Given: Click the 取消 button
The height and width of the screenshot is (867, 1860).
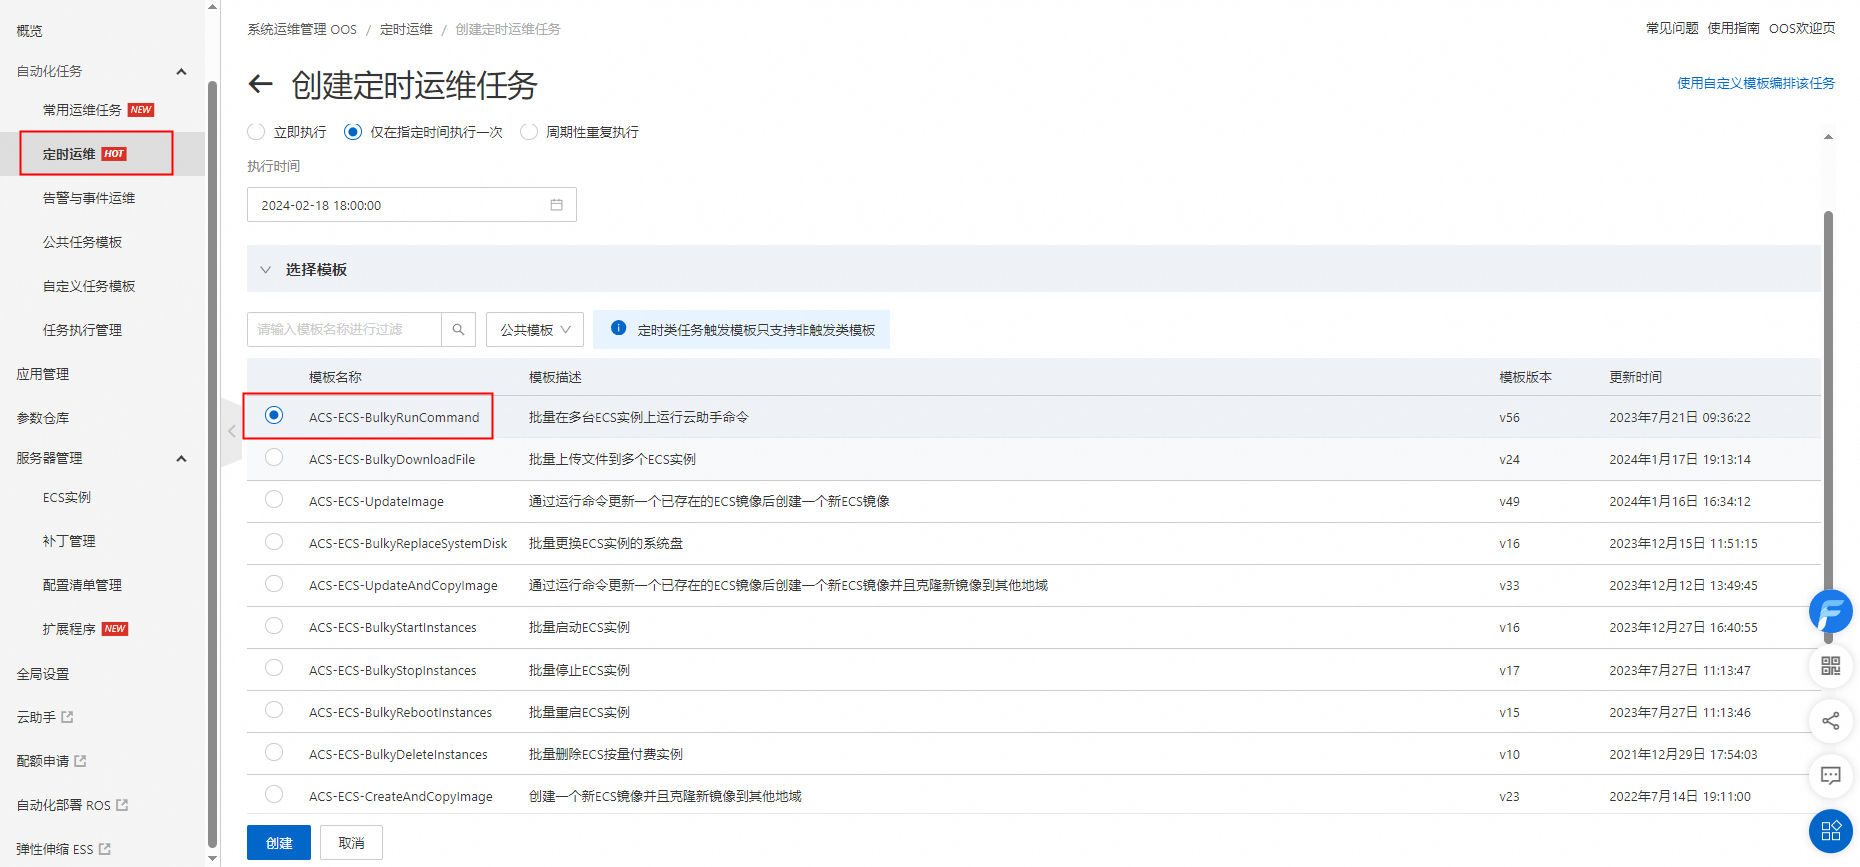Looking at the screenshot, I should point(351,843).
